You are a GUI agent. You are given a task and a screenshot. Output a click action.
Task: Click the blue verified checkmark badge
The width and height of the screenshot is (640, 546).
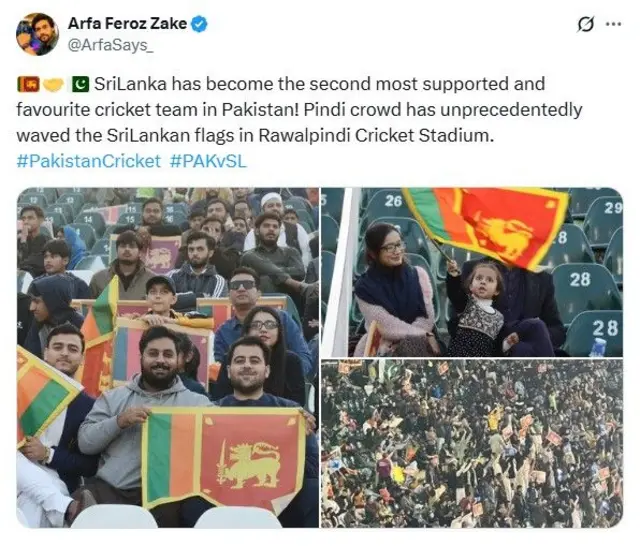(x=200, y=24)
